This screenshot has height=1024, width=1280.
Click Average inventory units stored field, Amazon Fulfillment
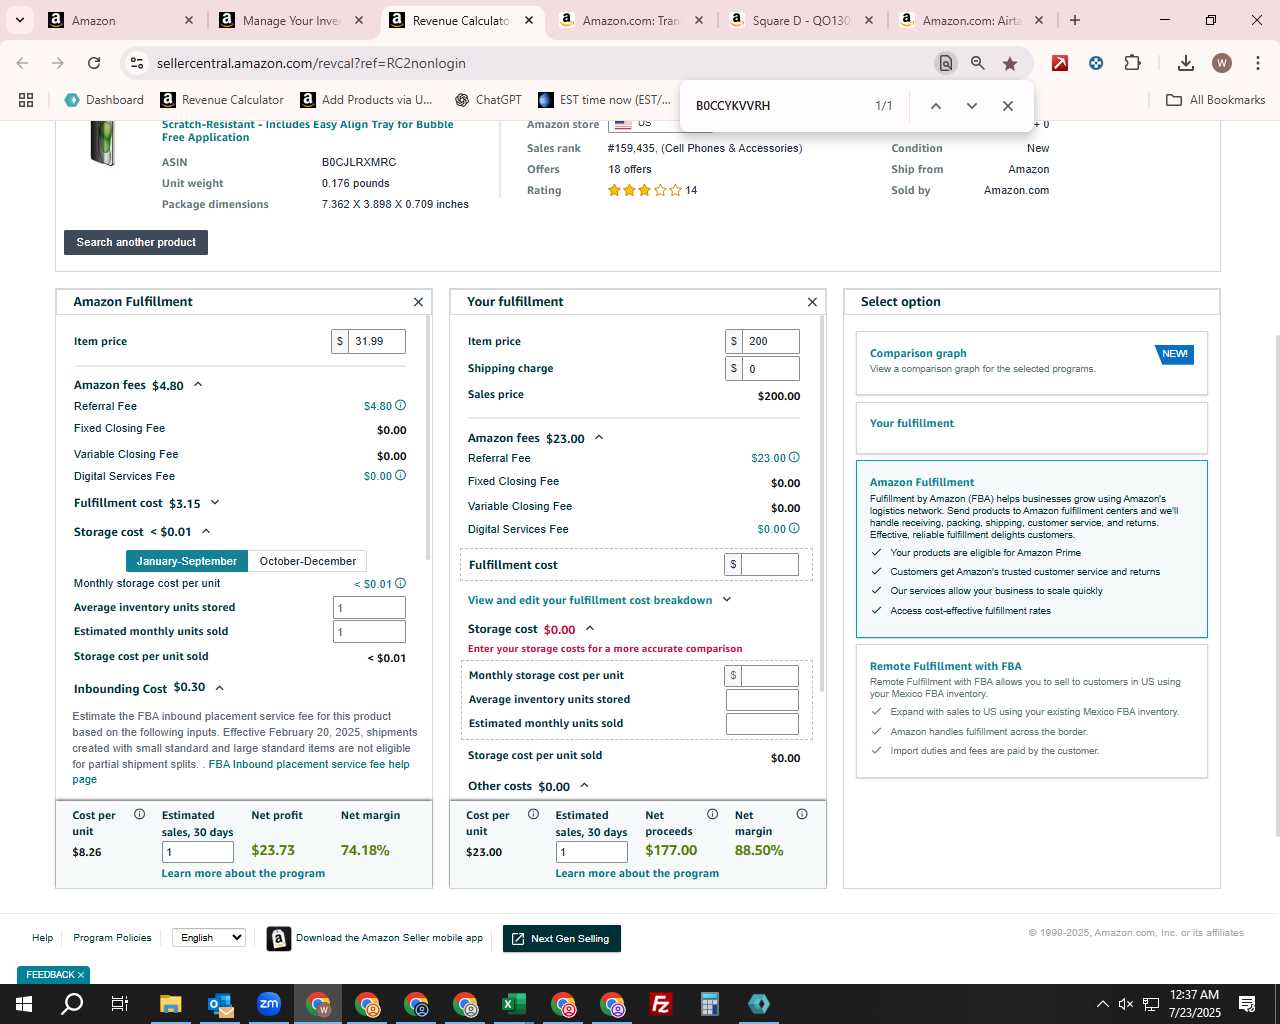coord(369,607)
